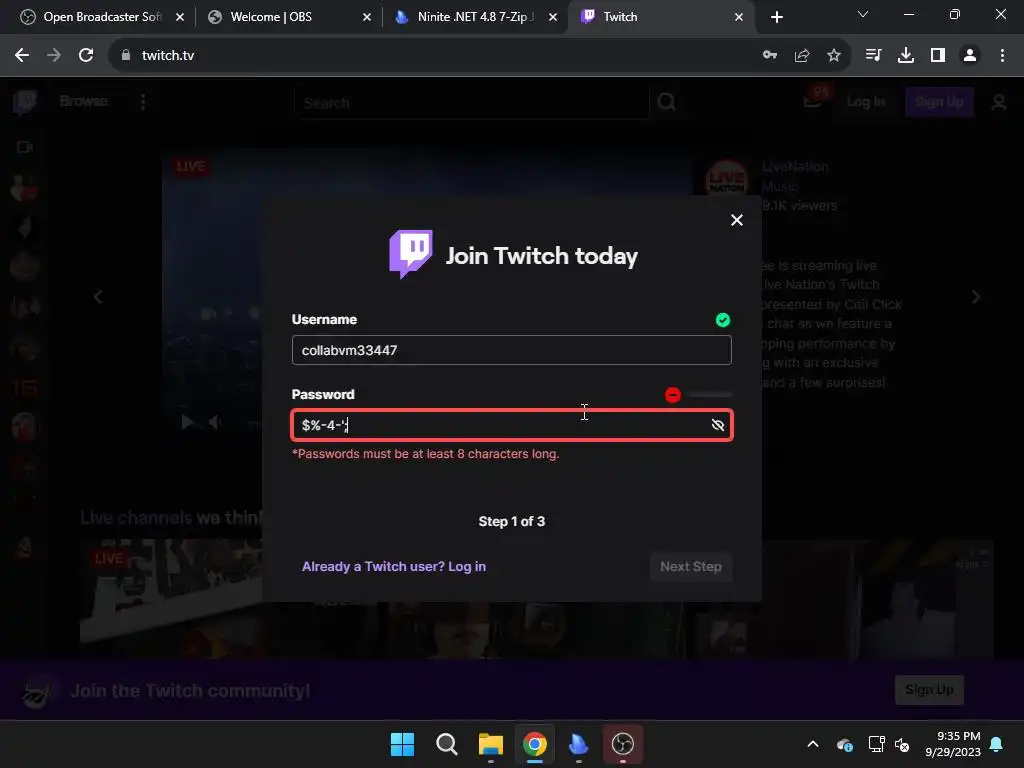The image size is (1024, 768).
Task: Close the Join Twitch today dialog
Action: pos(737,220)
